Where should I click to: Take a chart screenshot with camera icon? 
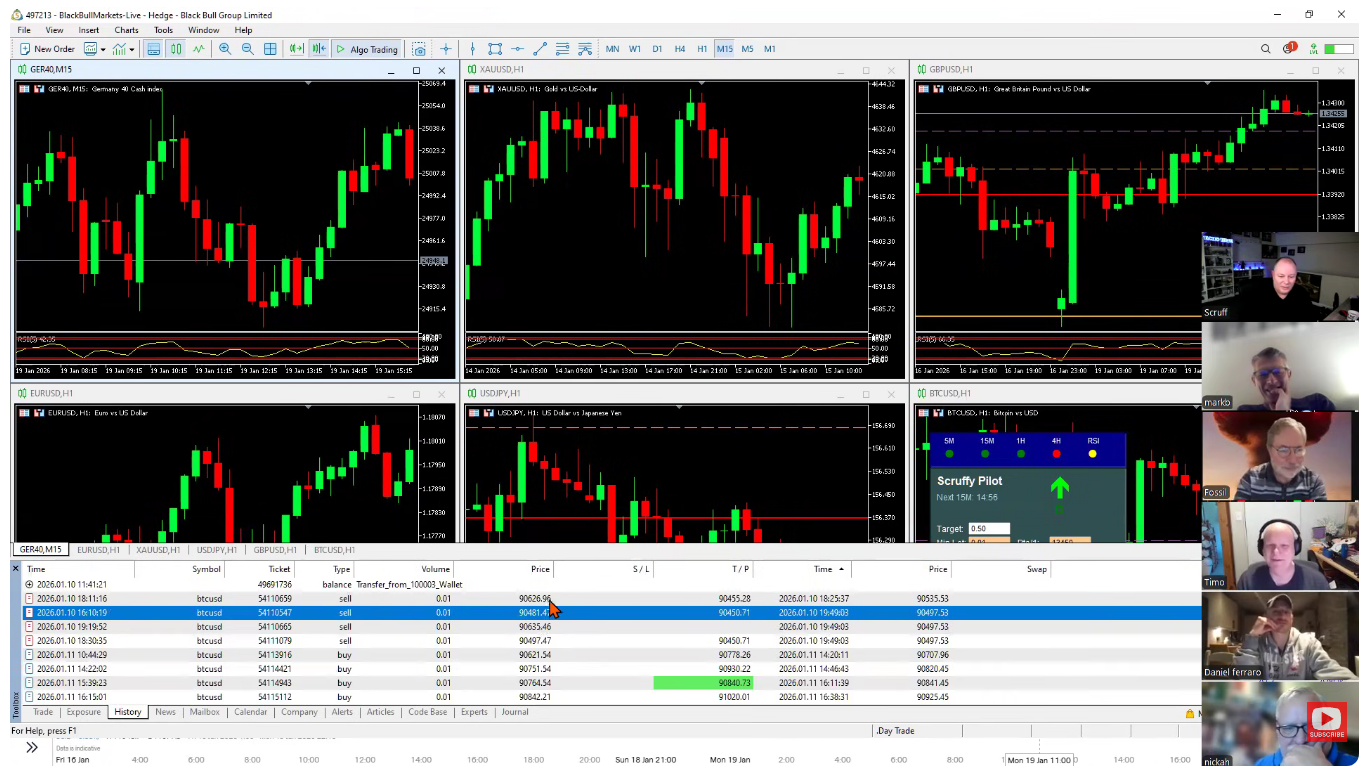click(x=419, y=49)
